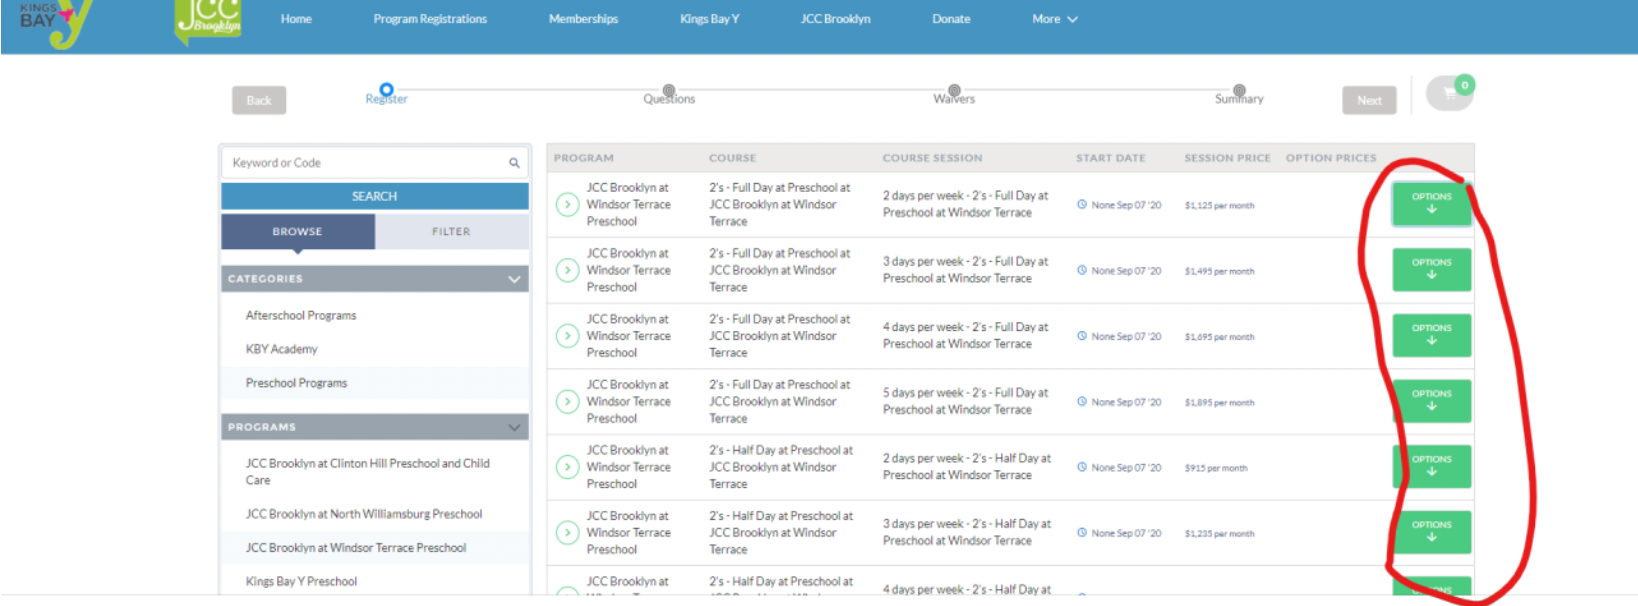Click the Waivers step marker
Screen dimensions: 1638x606
click(x=954, y=90)
